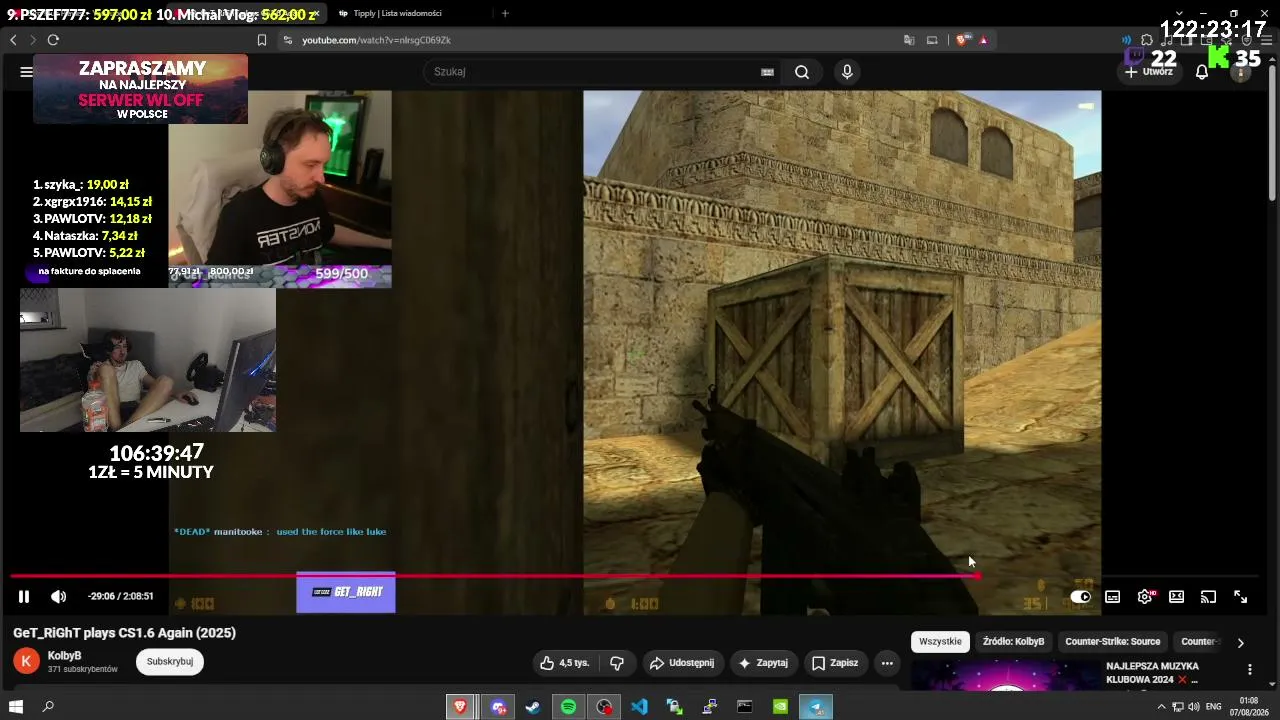This screenshot has height=720, width=1280.
Task: Enter fullscreen mode
Action: point(1240,597)
